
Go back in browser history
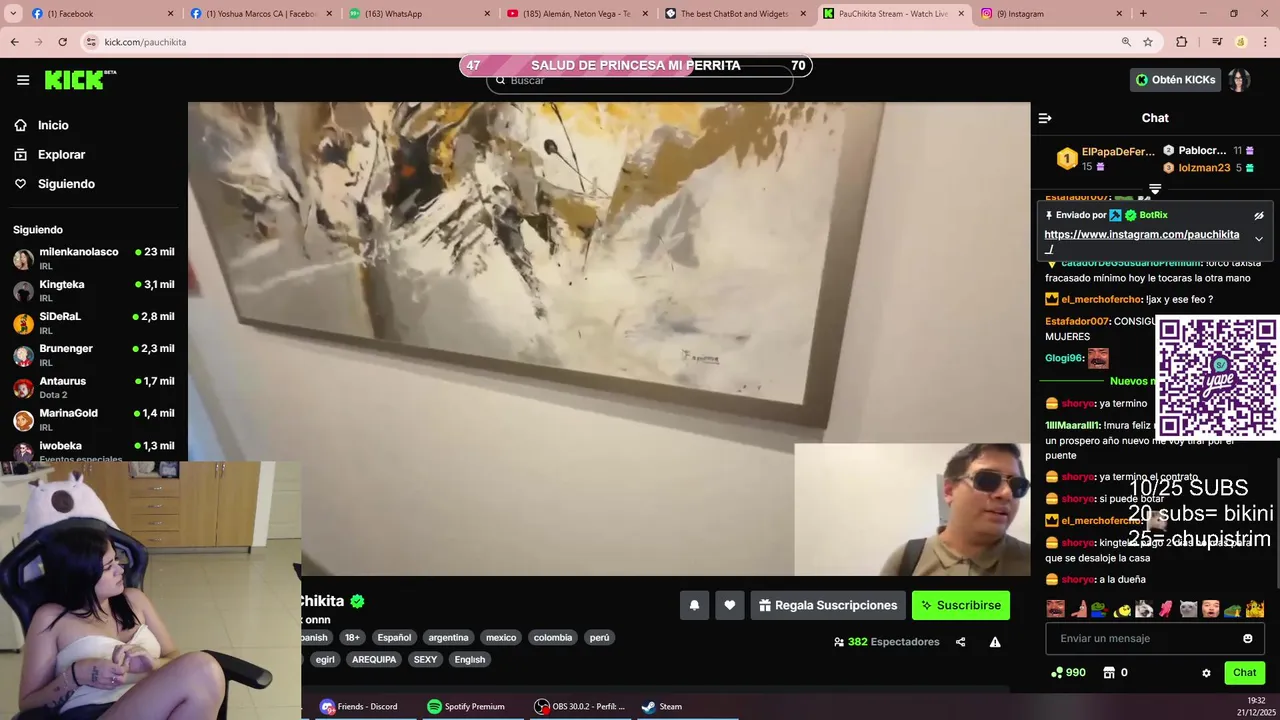point(15,42)
